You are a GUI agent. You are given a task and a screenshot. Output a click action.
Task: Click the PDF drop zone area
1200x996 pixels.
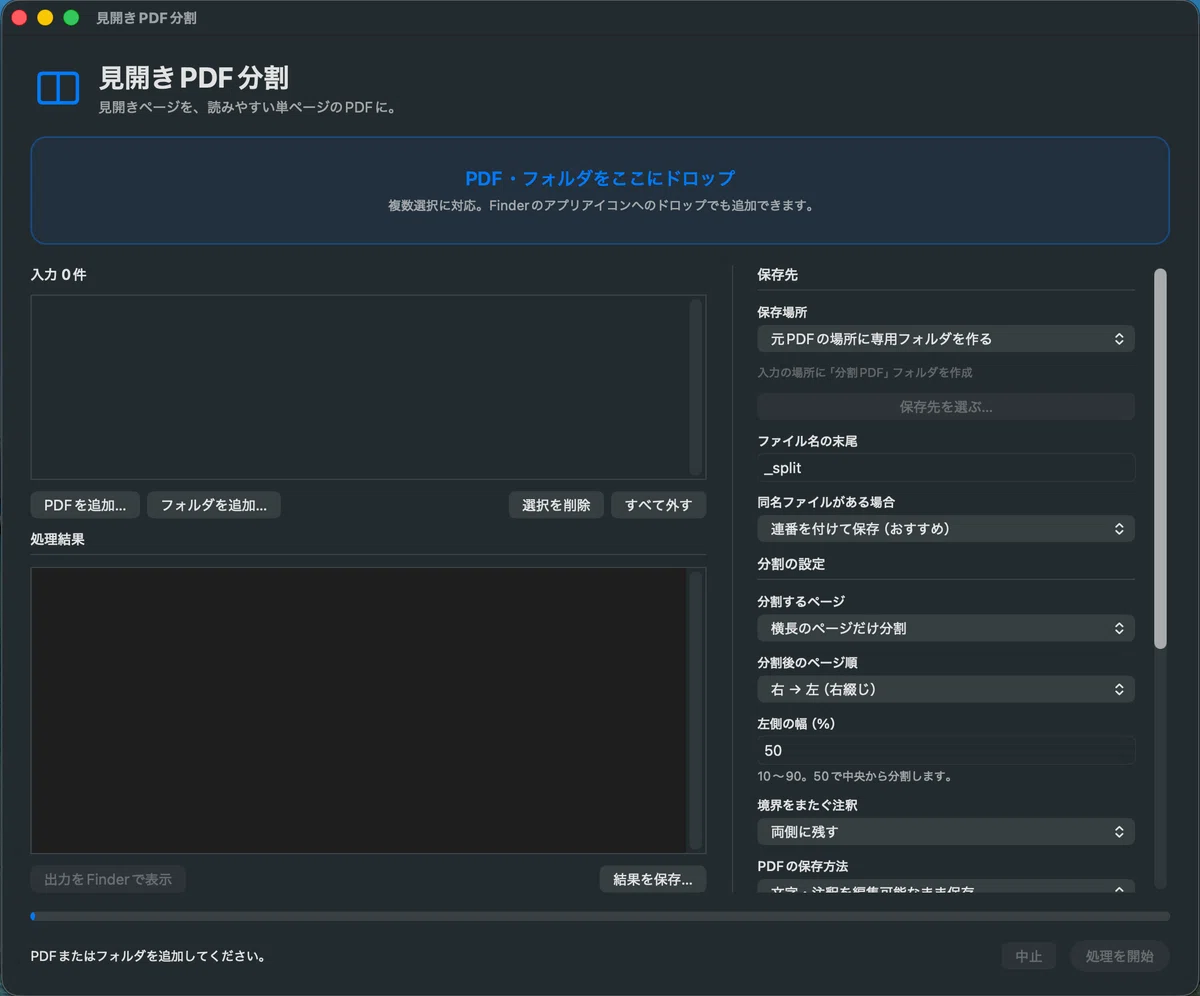(600, 190)
